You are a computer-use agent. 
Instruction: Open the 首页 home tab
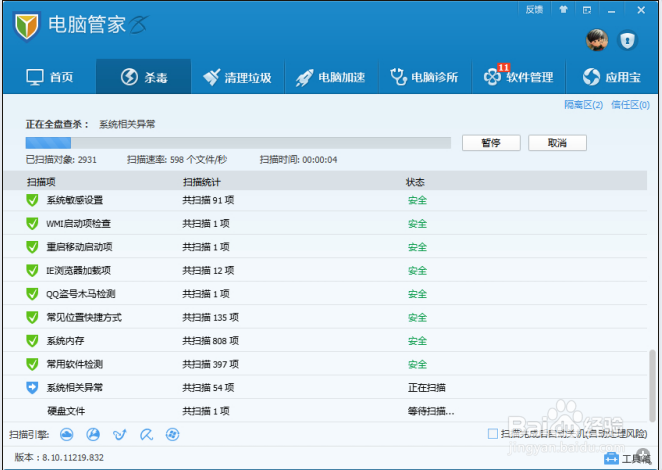click(50, 77)
